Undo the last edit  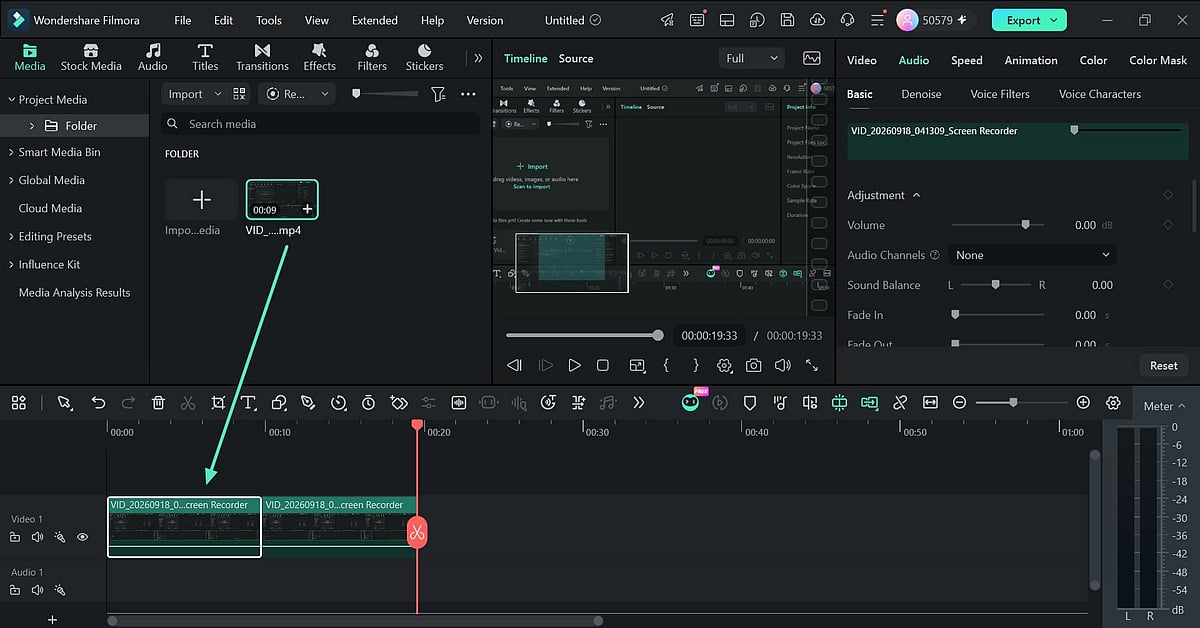pos(98,402)
